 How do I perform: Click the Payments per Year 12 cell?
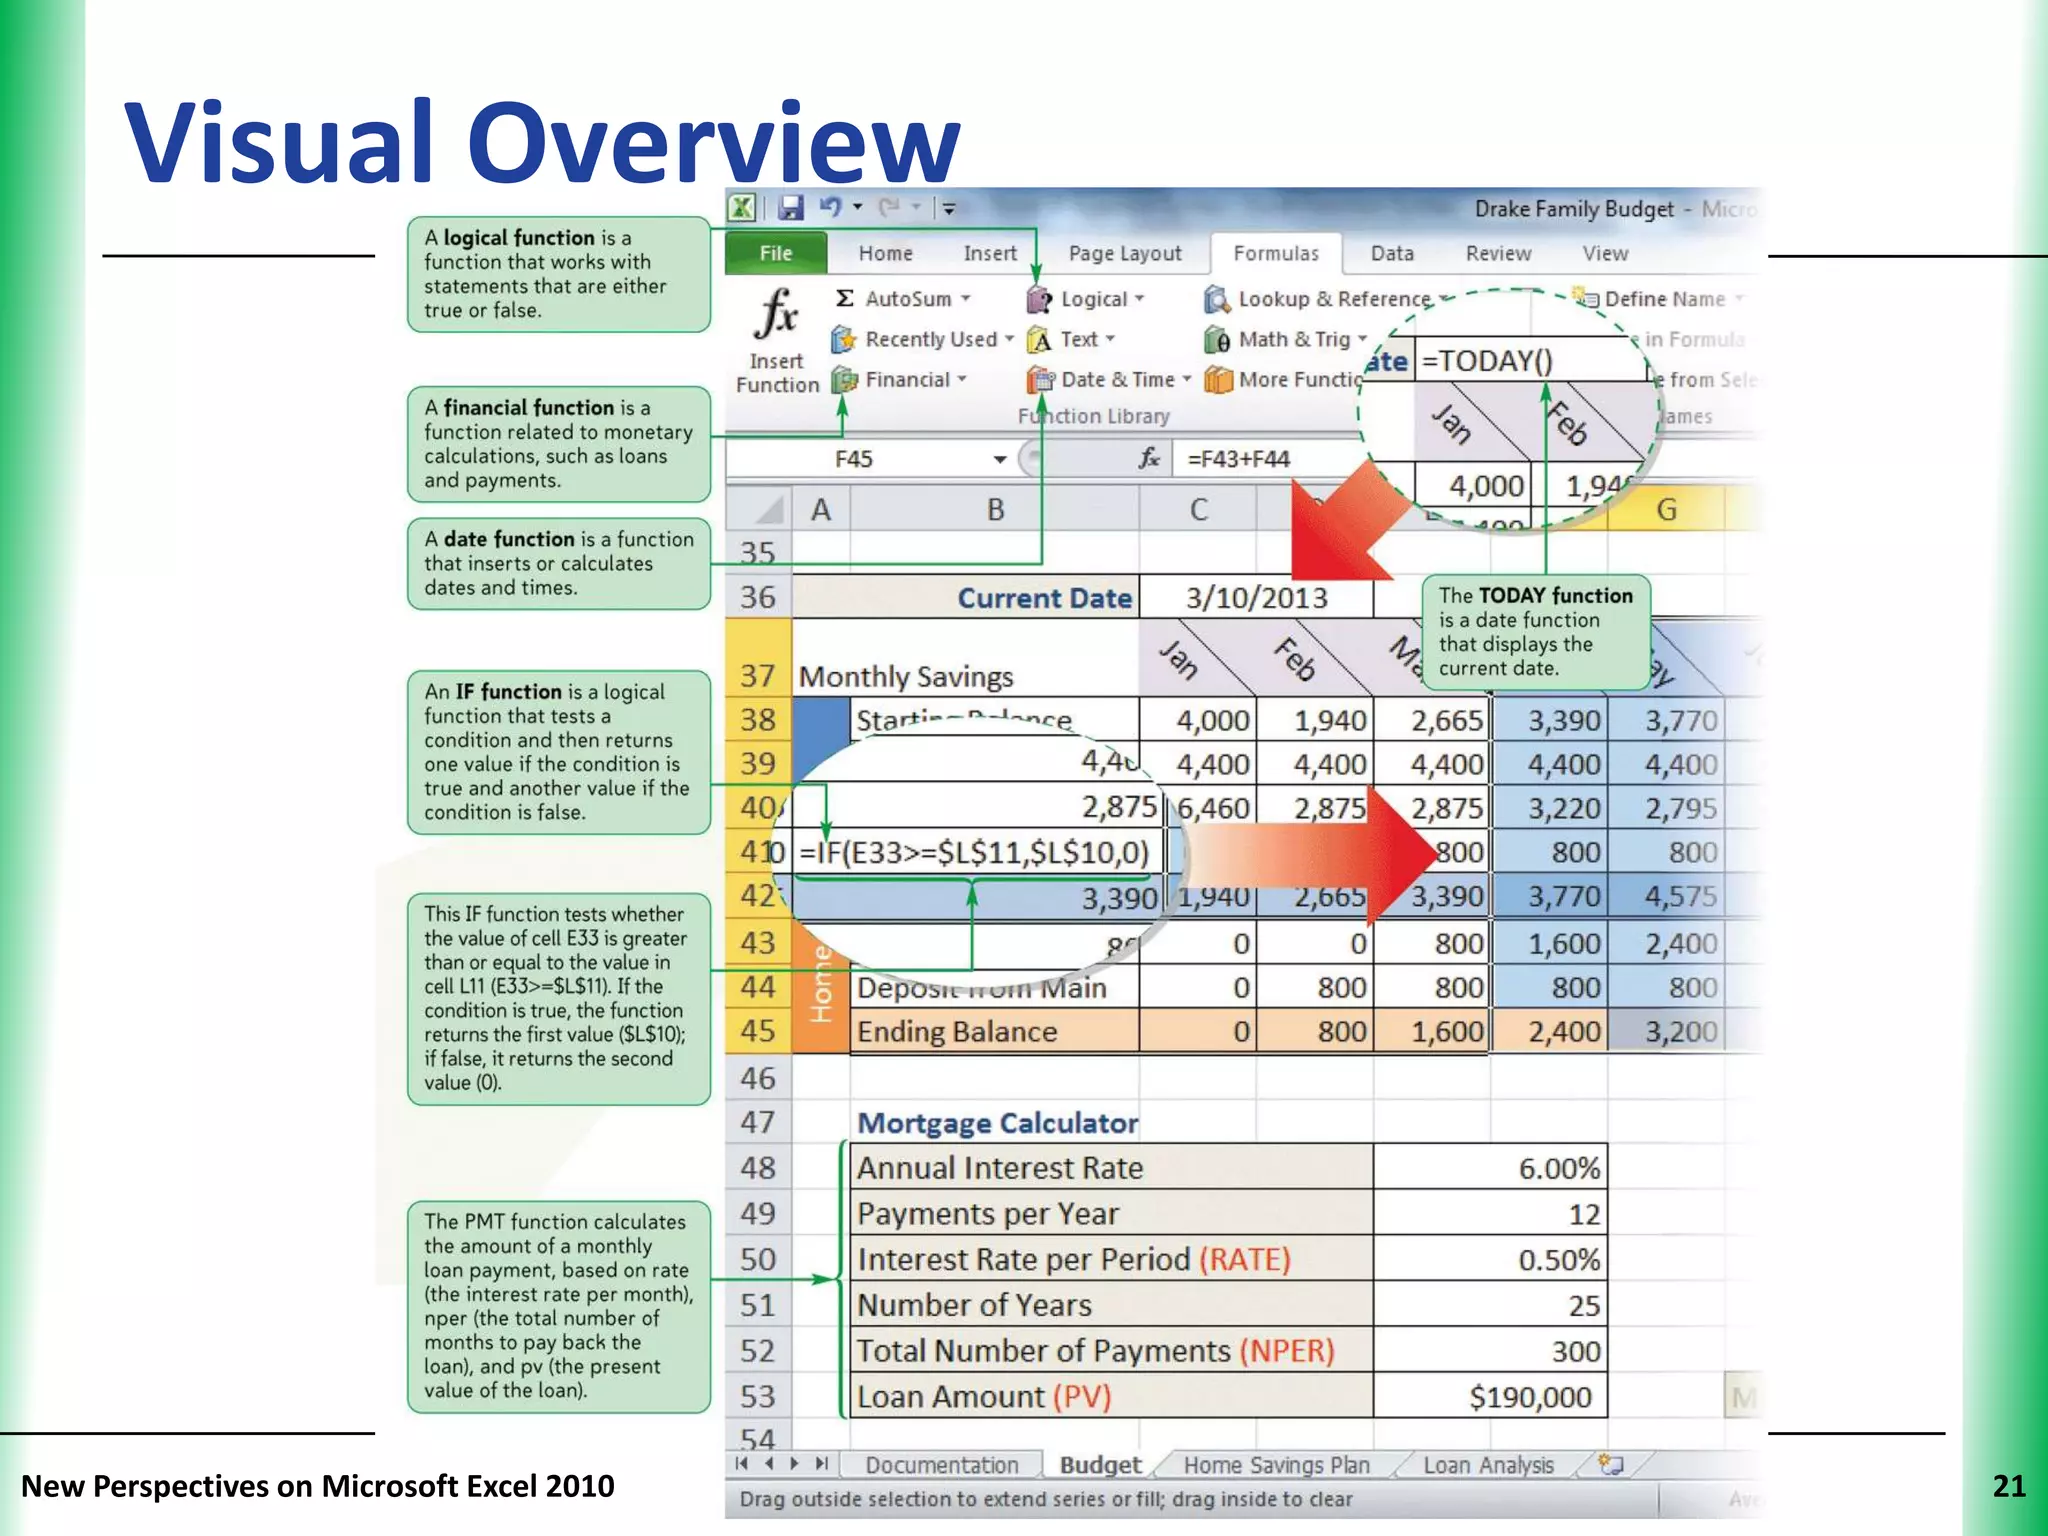click(x=1490, y=1213)
